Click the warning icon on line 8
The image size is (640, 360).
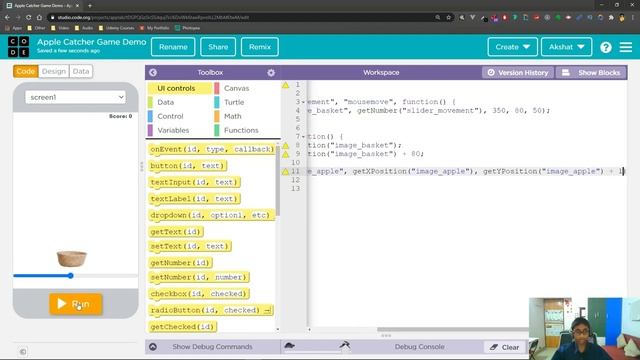(x=286, y=146)
